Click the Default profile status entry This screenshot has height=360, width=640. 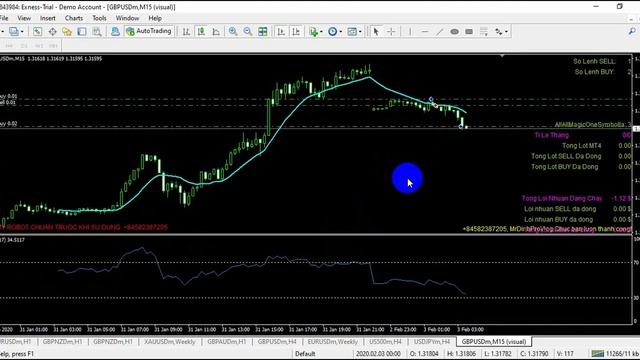(305, 354)
